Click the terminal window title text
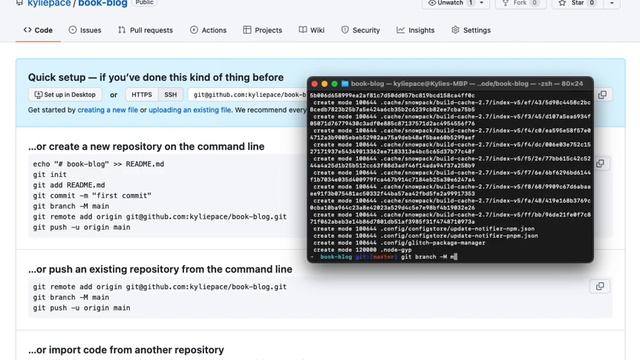The height and width of the screenshot is (360, 640). tap(467, 84)
